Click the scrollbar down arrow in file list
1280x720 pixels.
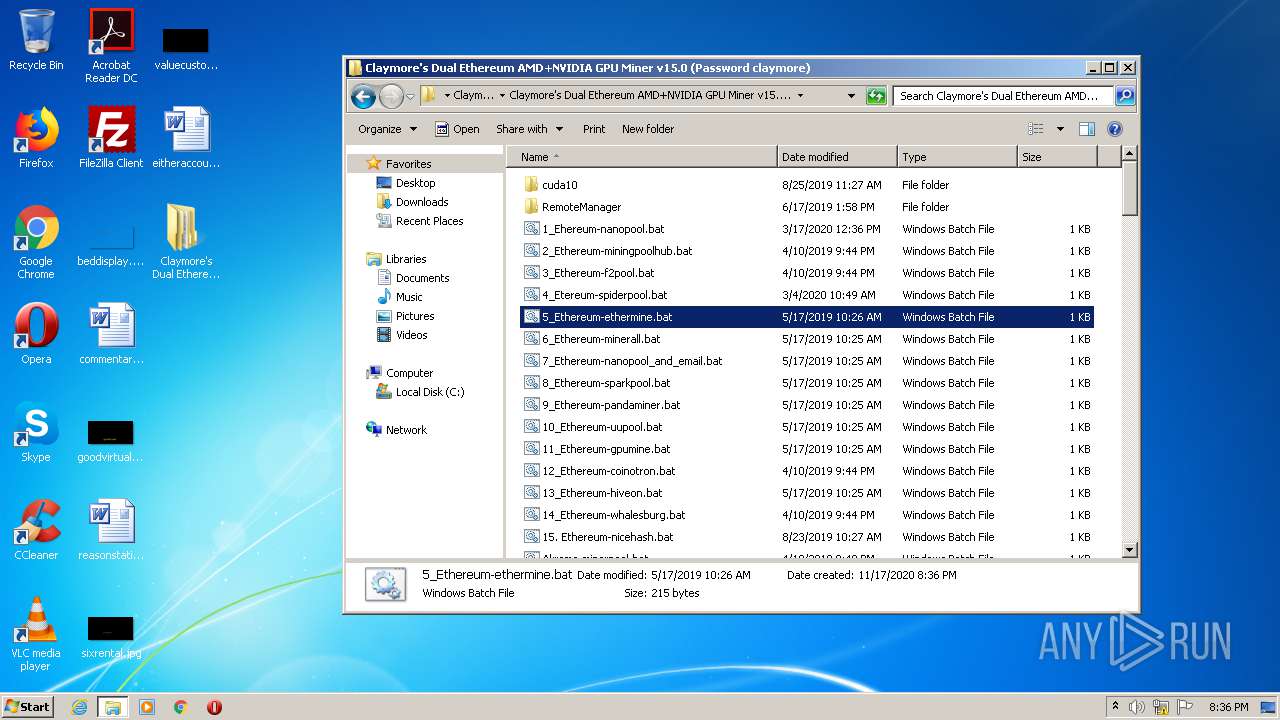pos(1130,550)
